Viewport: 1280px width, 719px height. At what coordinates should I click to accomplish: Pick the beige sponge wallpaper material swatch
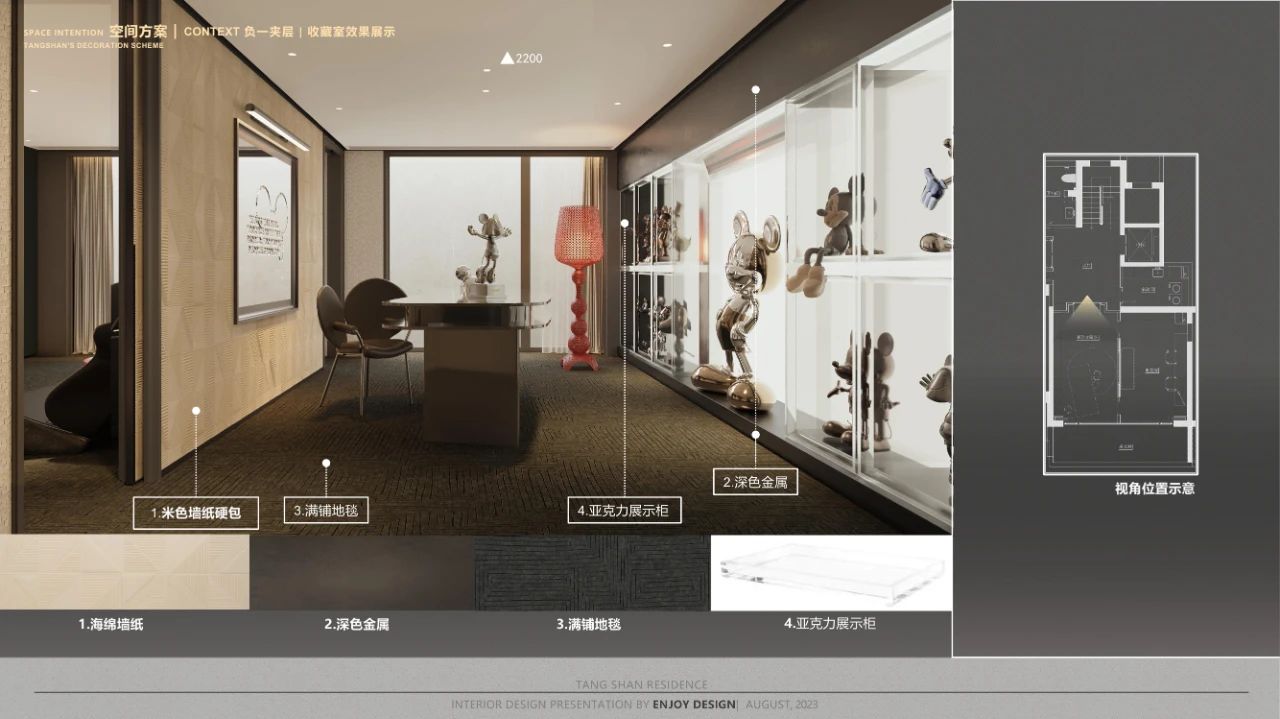tap(124, 573)
